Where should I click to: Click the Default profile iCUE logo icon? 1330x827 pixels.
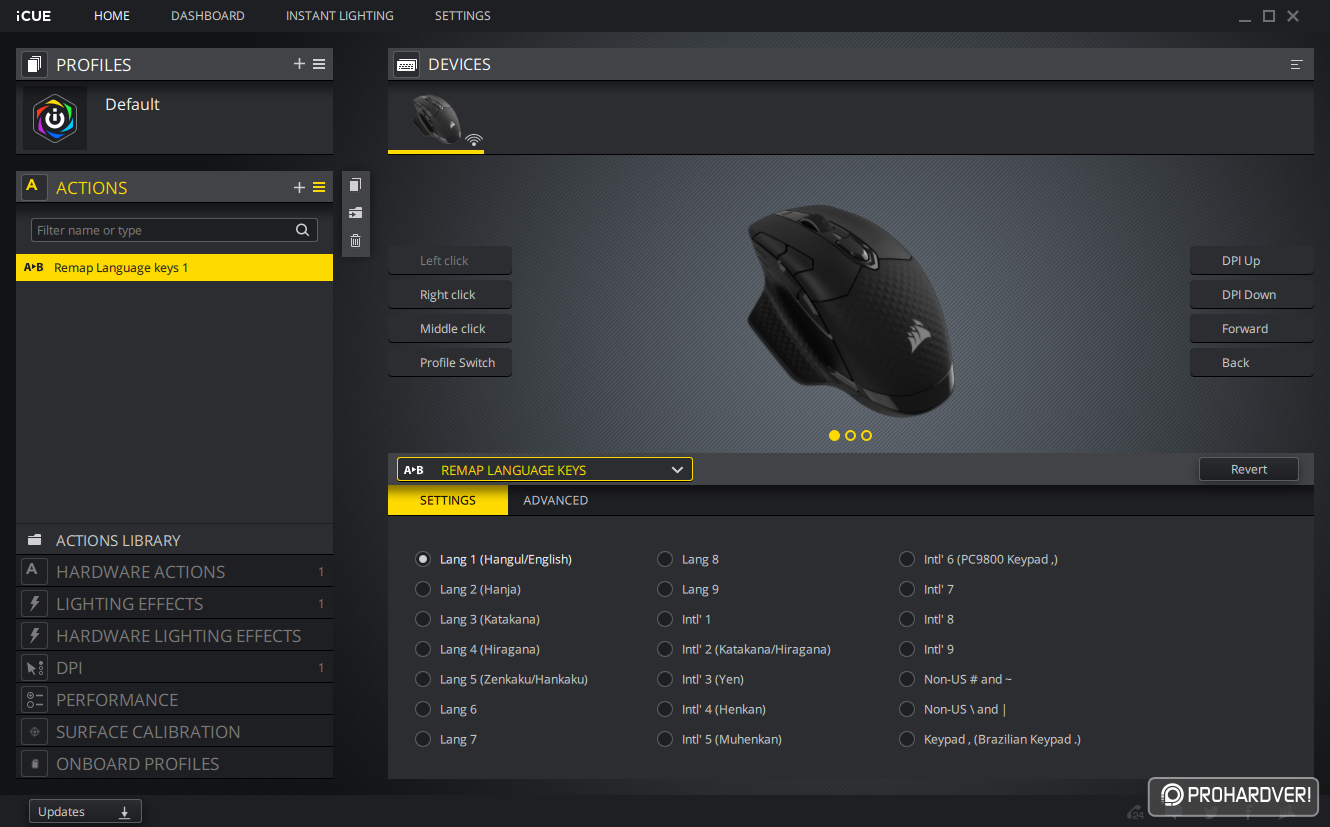coord(55,118)
